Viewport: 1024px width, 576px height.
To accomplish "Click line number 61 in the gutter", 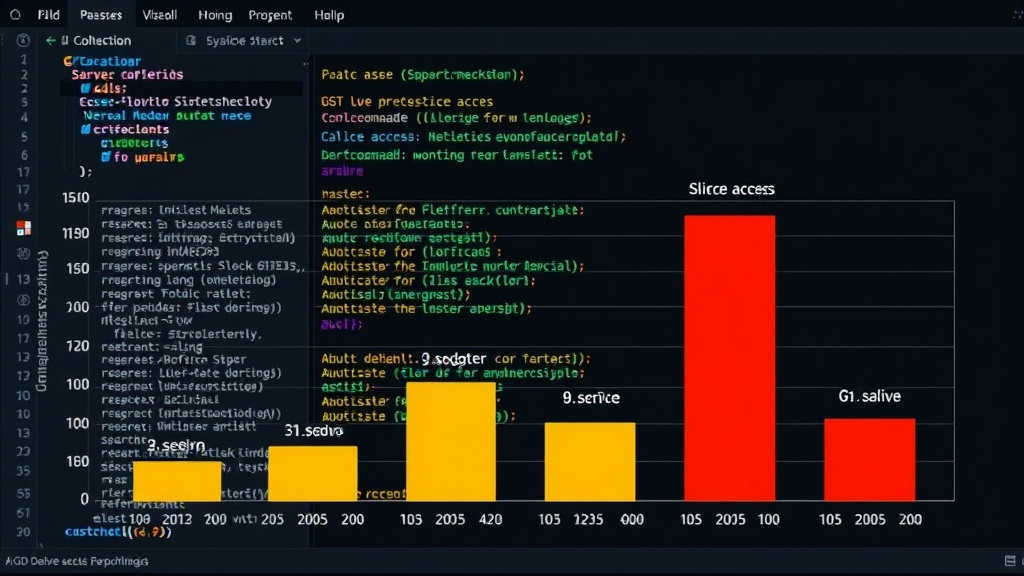I will (24, 513).
